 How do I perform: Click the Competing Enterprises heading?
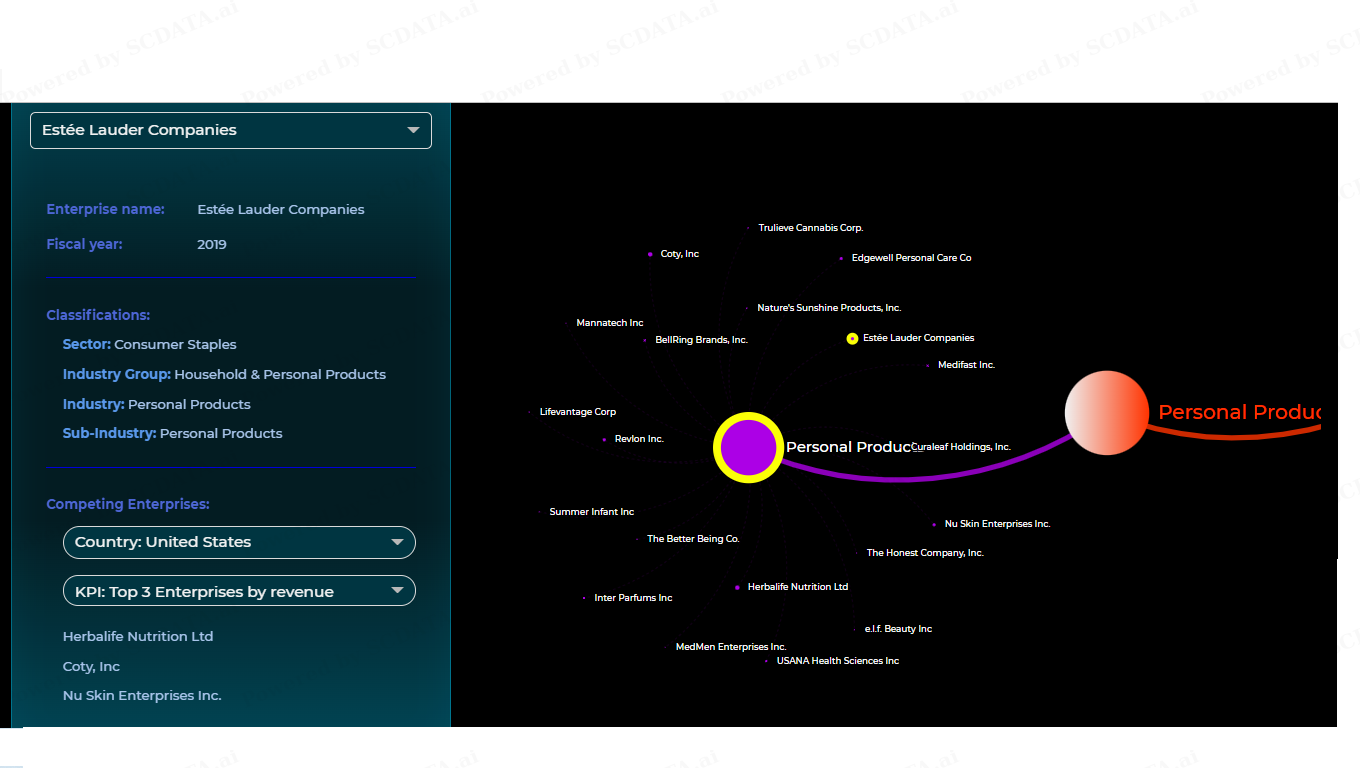tap(128, 505)
